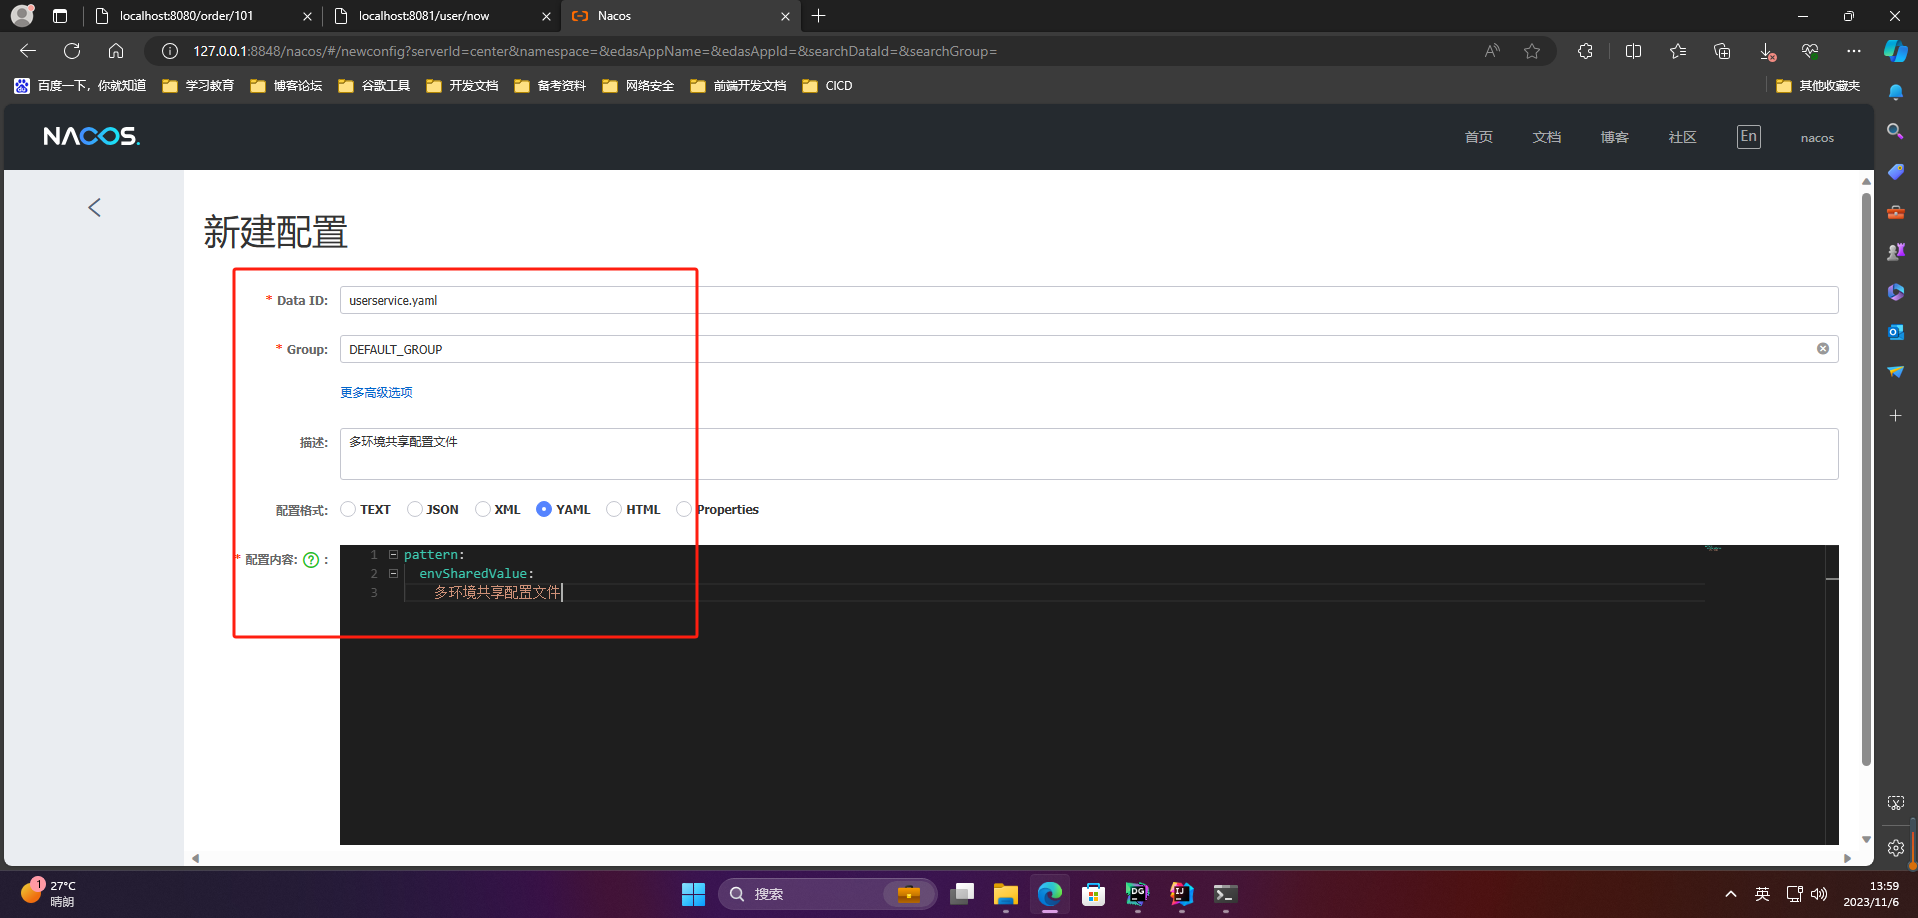Open the favorites list icon

[1677, 51]
